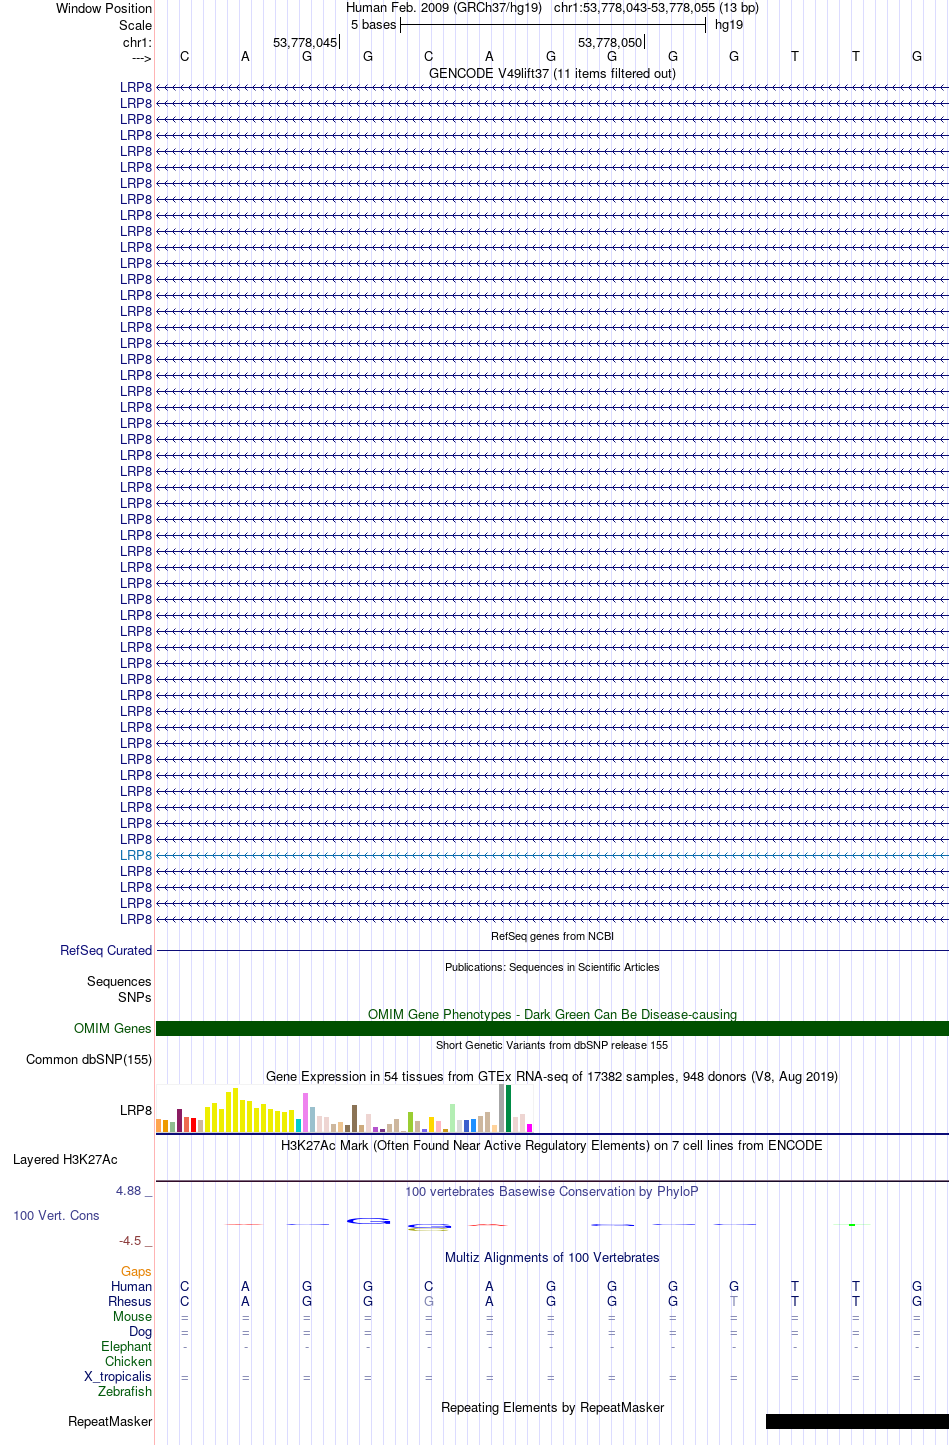Click the 53,778,045 ruler coordinate
This screenshot has width=950, height=1445.
(305, 43)
